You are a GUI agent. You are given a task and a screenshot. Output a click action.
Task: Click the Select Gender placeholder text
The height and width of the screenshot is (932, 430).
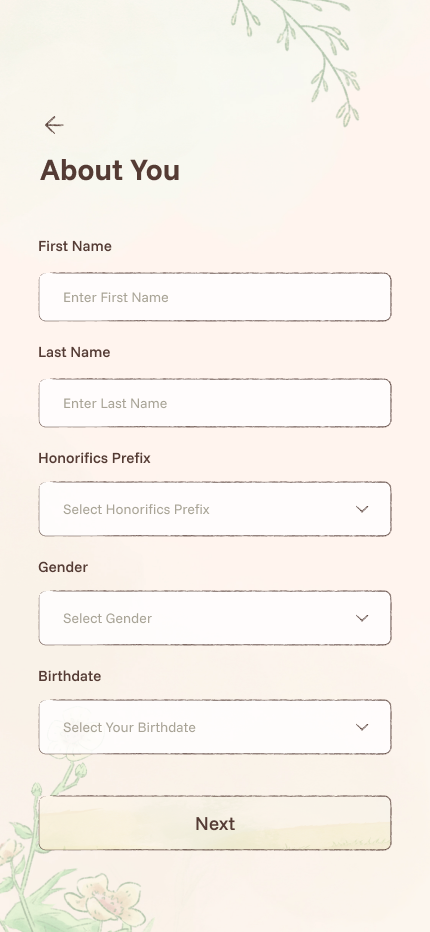(108, 618)
